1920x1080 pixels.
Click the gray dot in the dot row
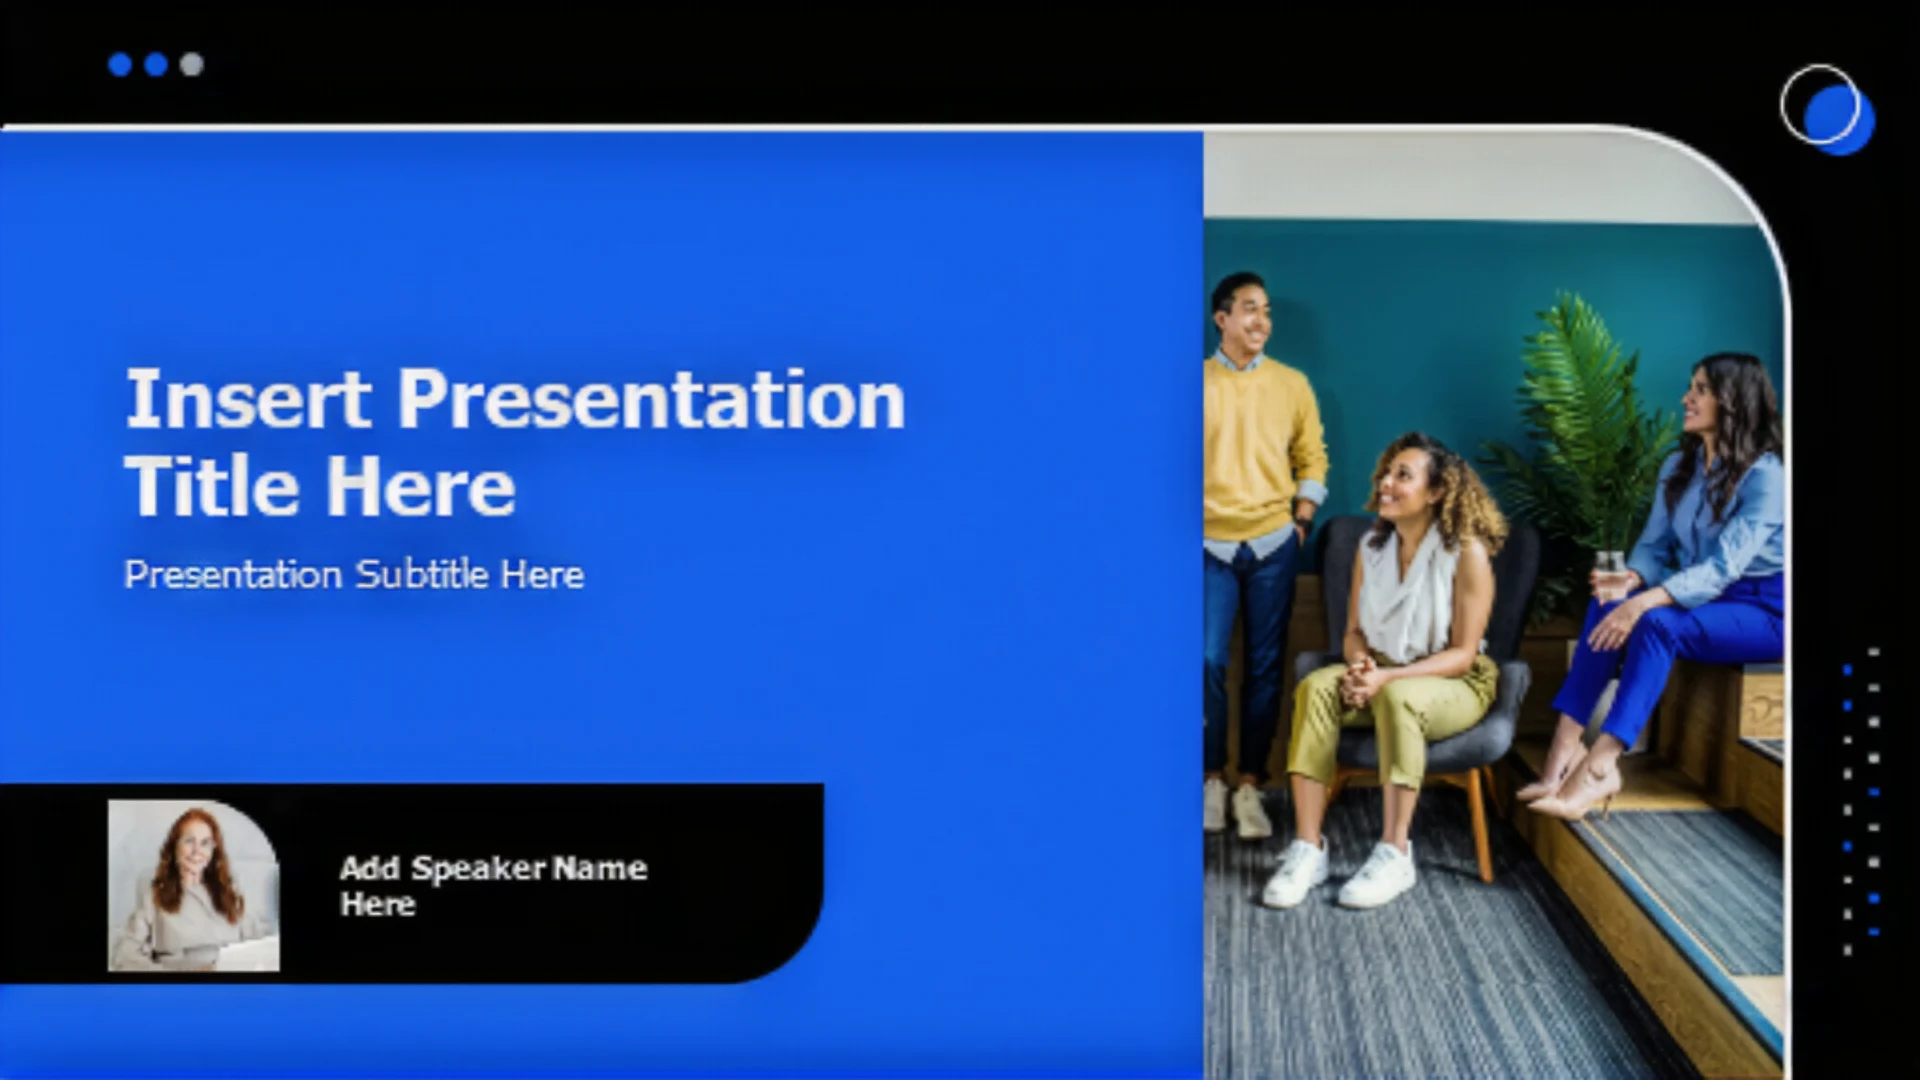pos(192,65)
